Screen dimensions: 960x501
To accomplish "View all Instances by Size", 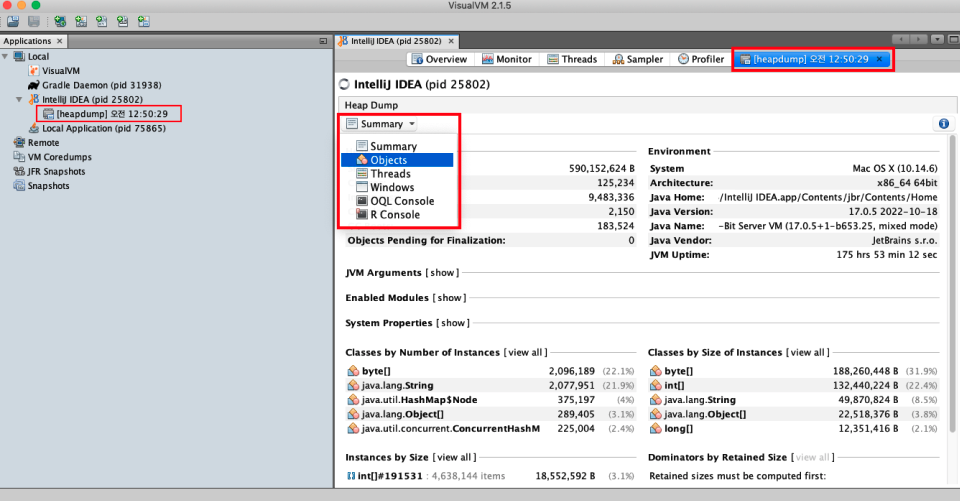I will pyautogui.click(x=454, y=457).
